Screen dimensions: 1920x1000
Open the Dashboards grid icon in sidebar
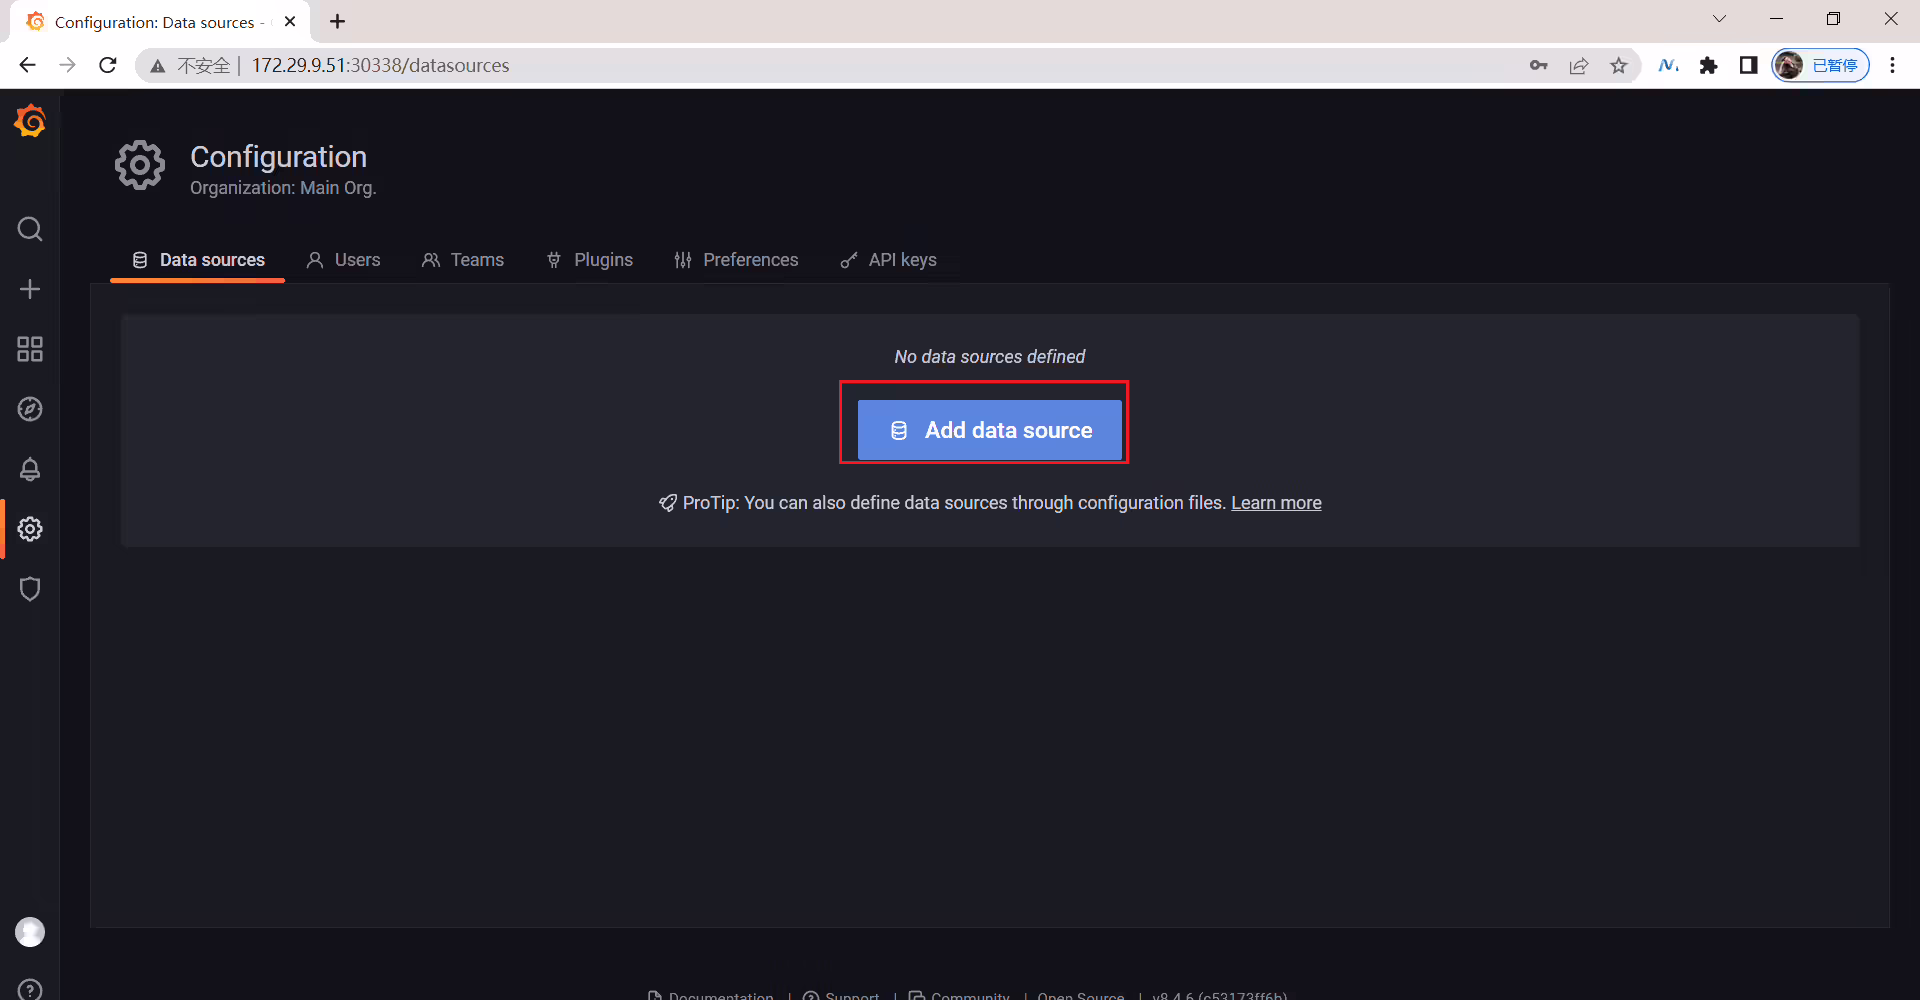coord(30,349)
